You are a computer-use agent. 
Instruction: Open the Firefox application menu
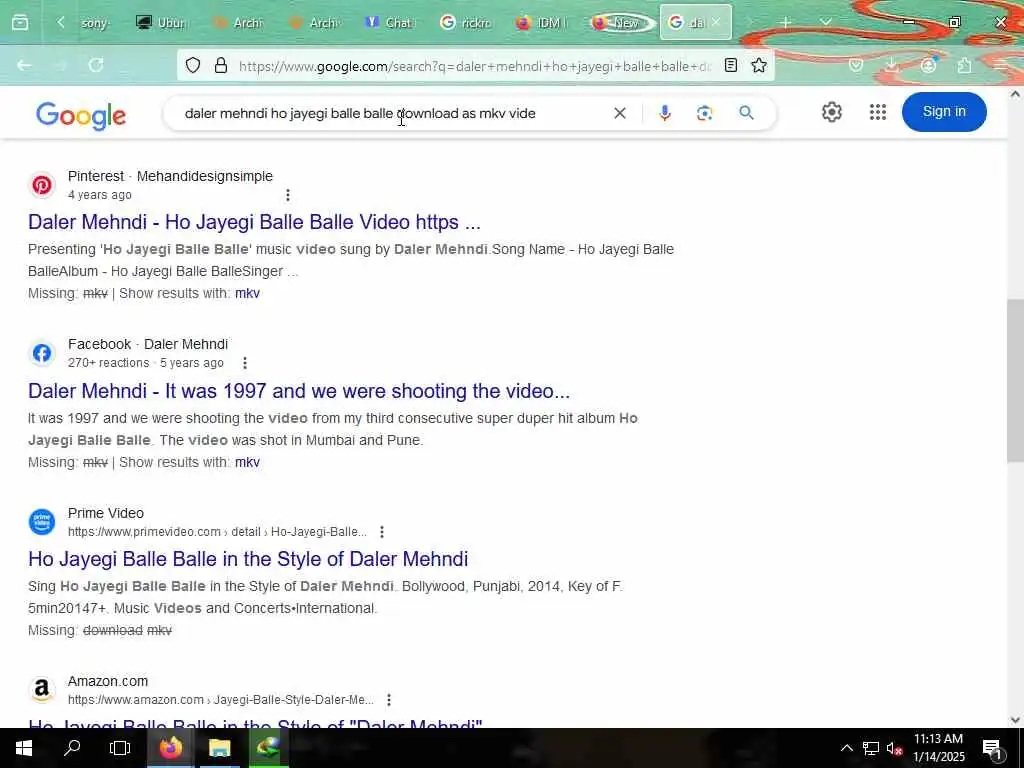[x=1000, y=65]
